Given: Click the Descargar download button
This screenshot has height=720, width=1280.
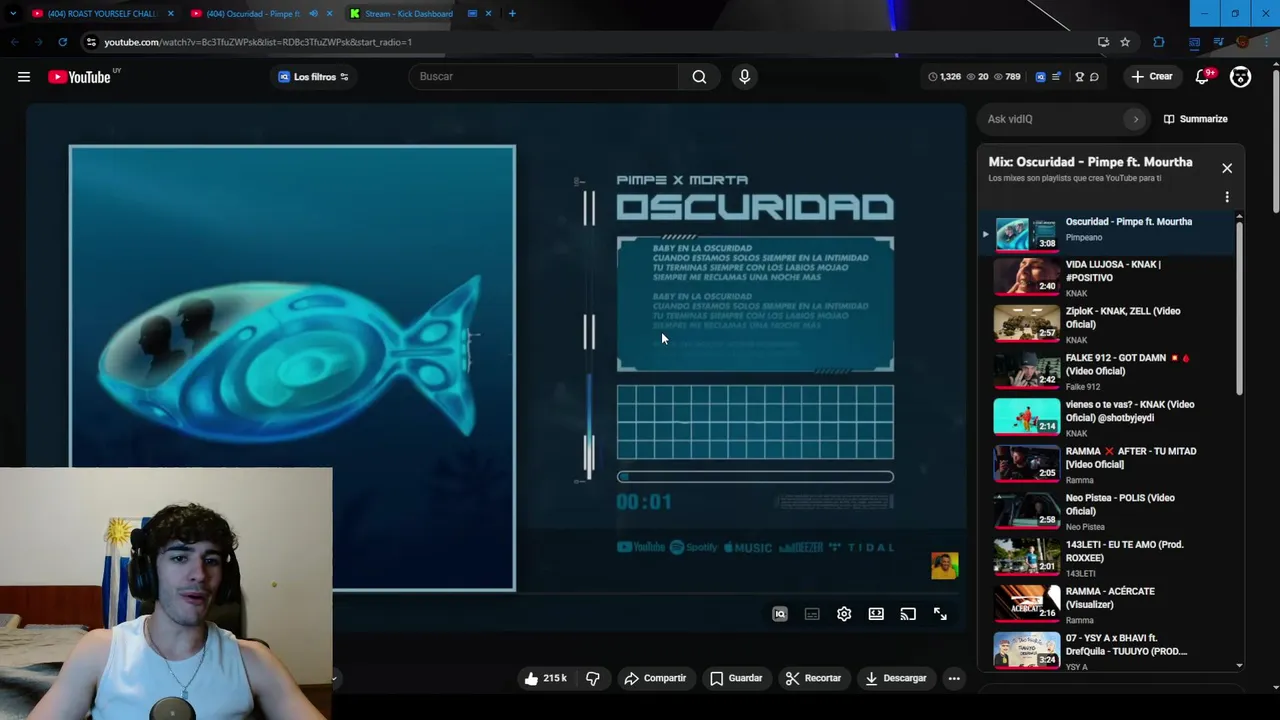Looking at the screenshot, I should click(896, 678).
